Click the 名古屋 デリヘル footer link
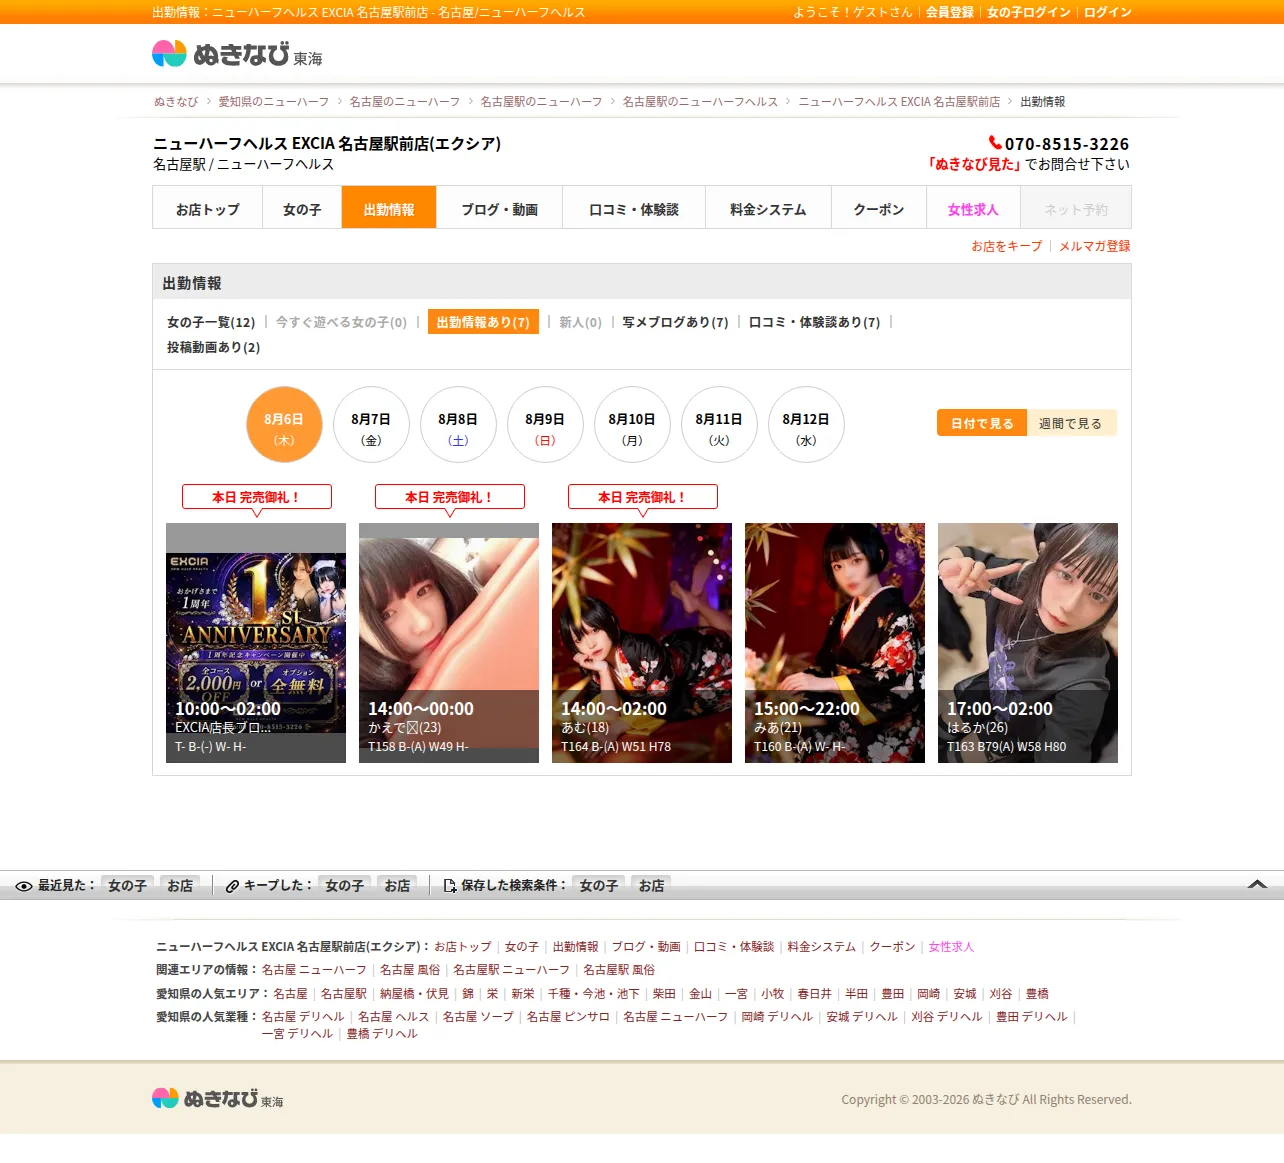The height and width of the screenshot is (1163, 1284). click(x=303, y=1017)
